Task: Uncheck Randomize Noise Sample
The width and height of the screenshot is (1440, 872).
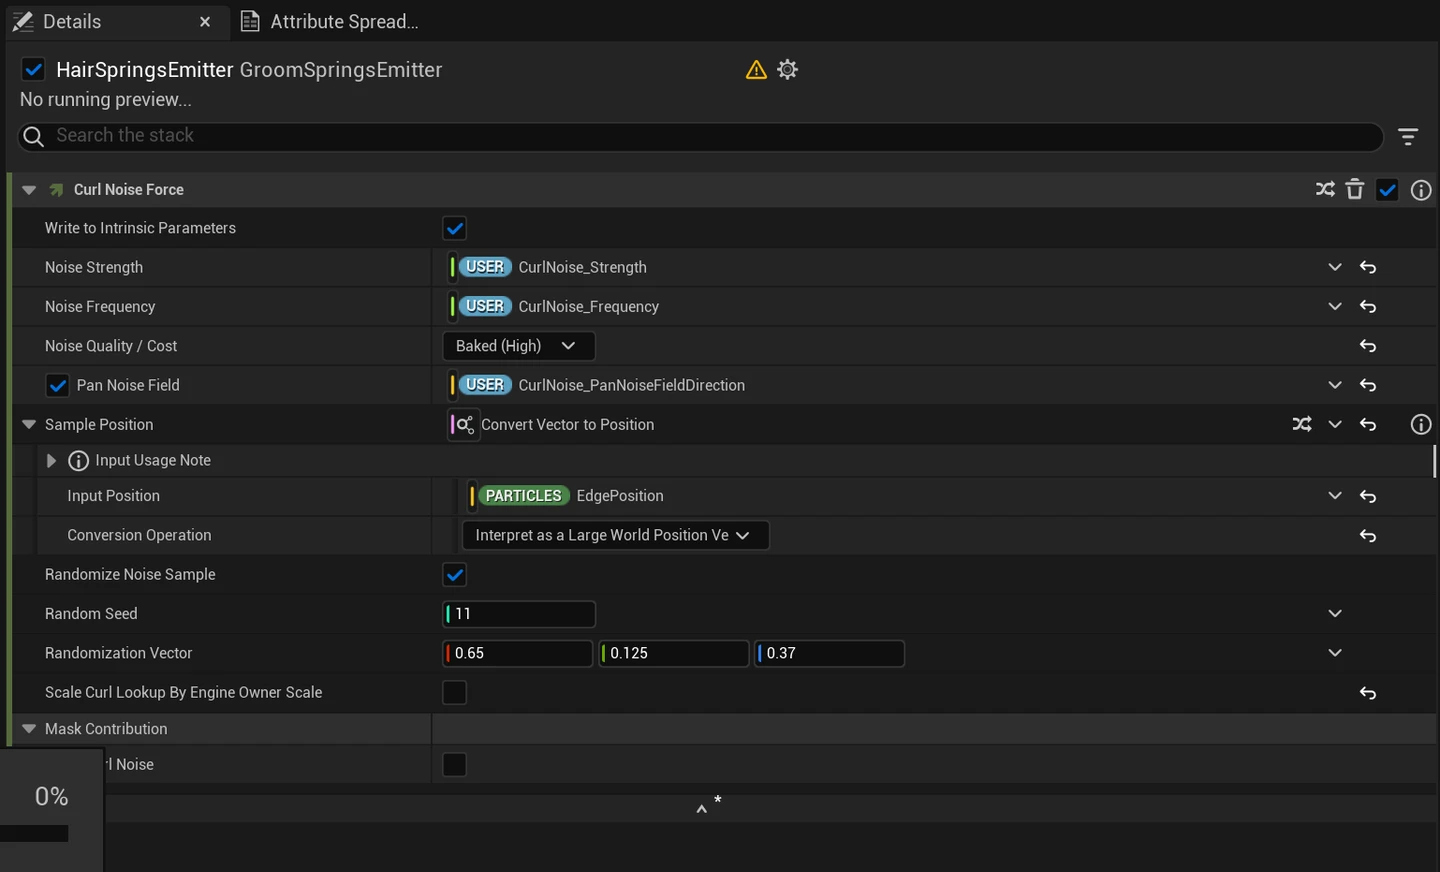Action: pyautogui.click(x=455, y=575)
